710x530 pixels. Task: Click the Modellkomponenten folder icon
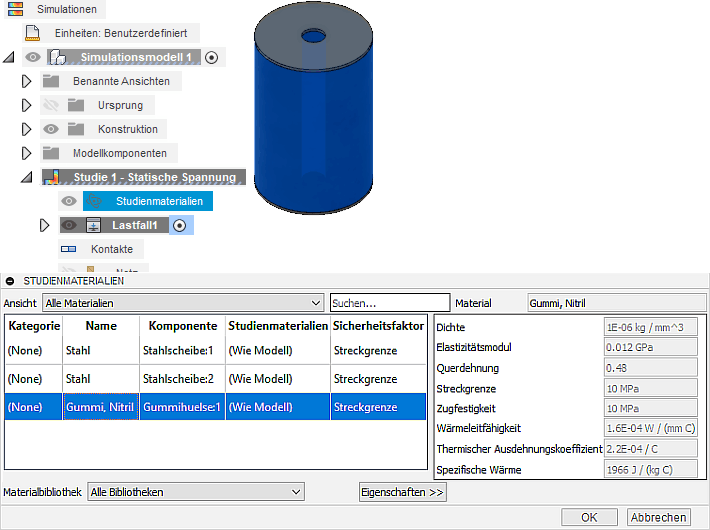click(x=52, y=153)
